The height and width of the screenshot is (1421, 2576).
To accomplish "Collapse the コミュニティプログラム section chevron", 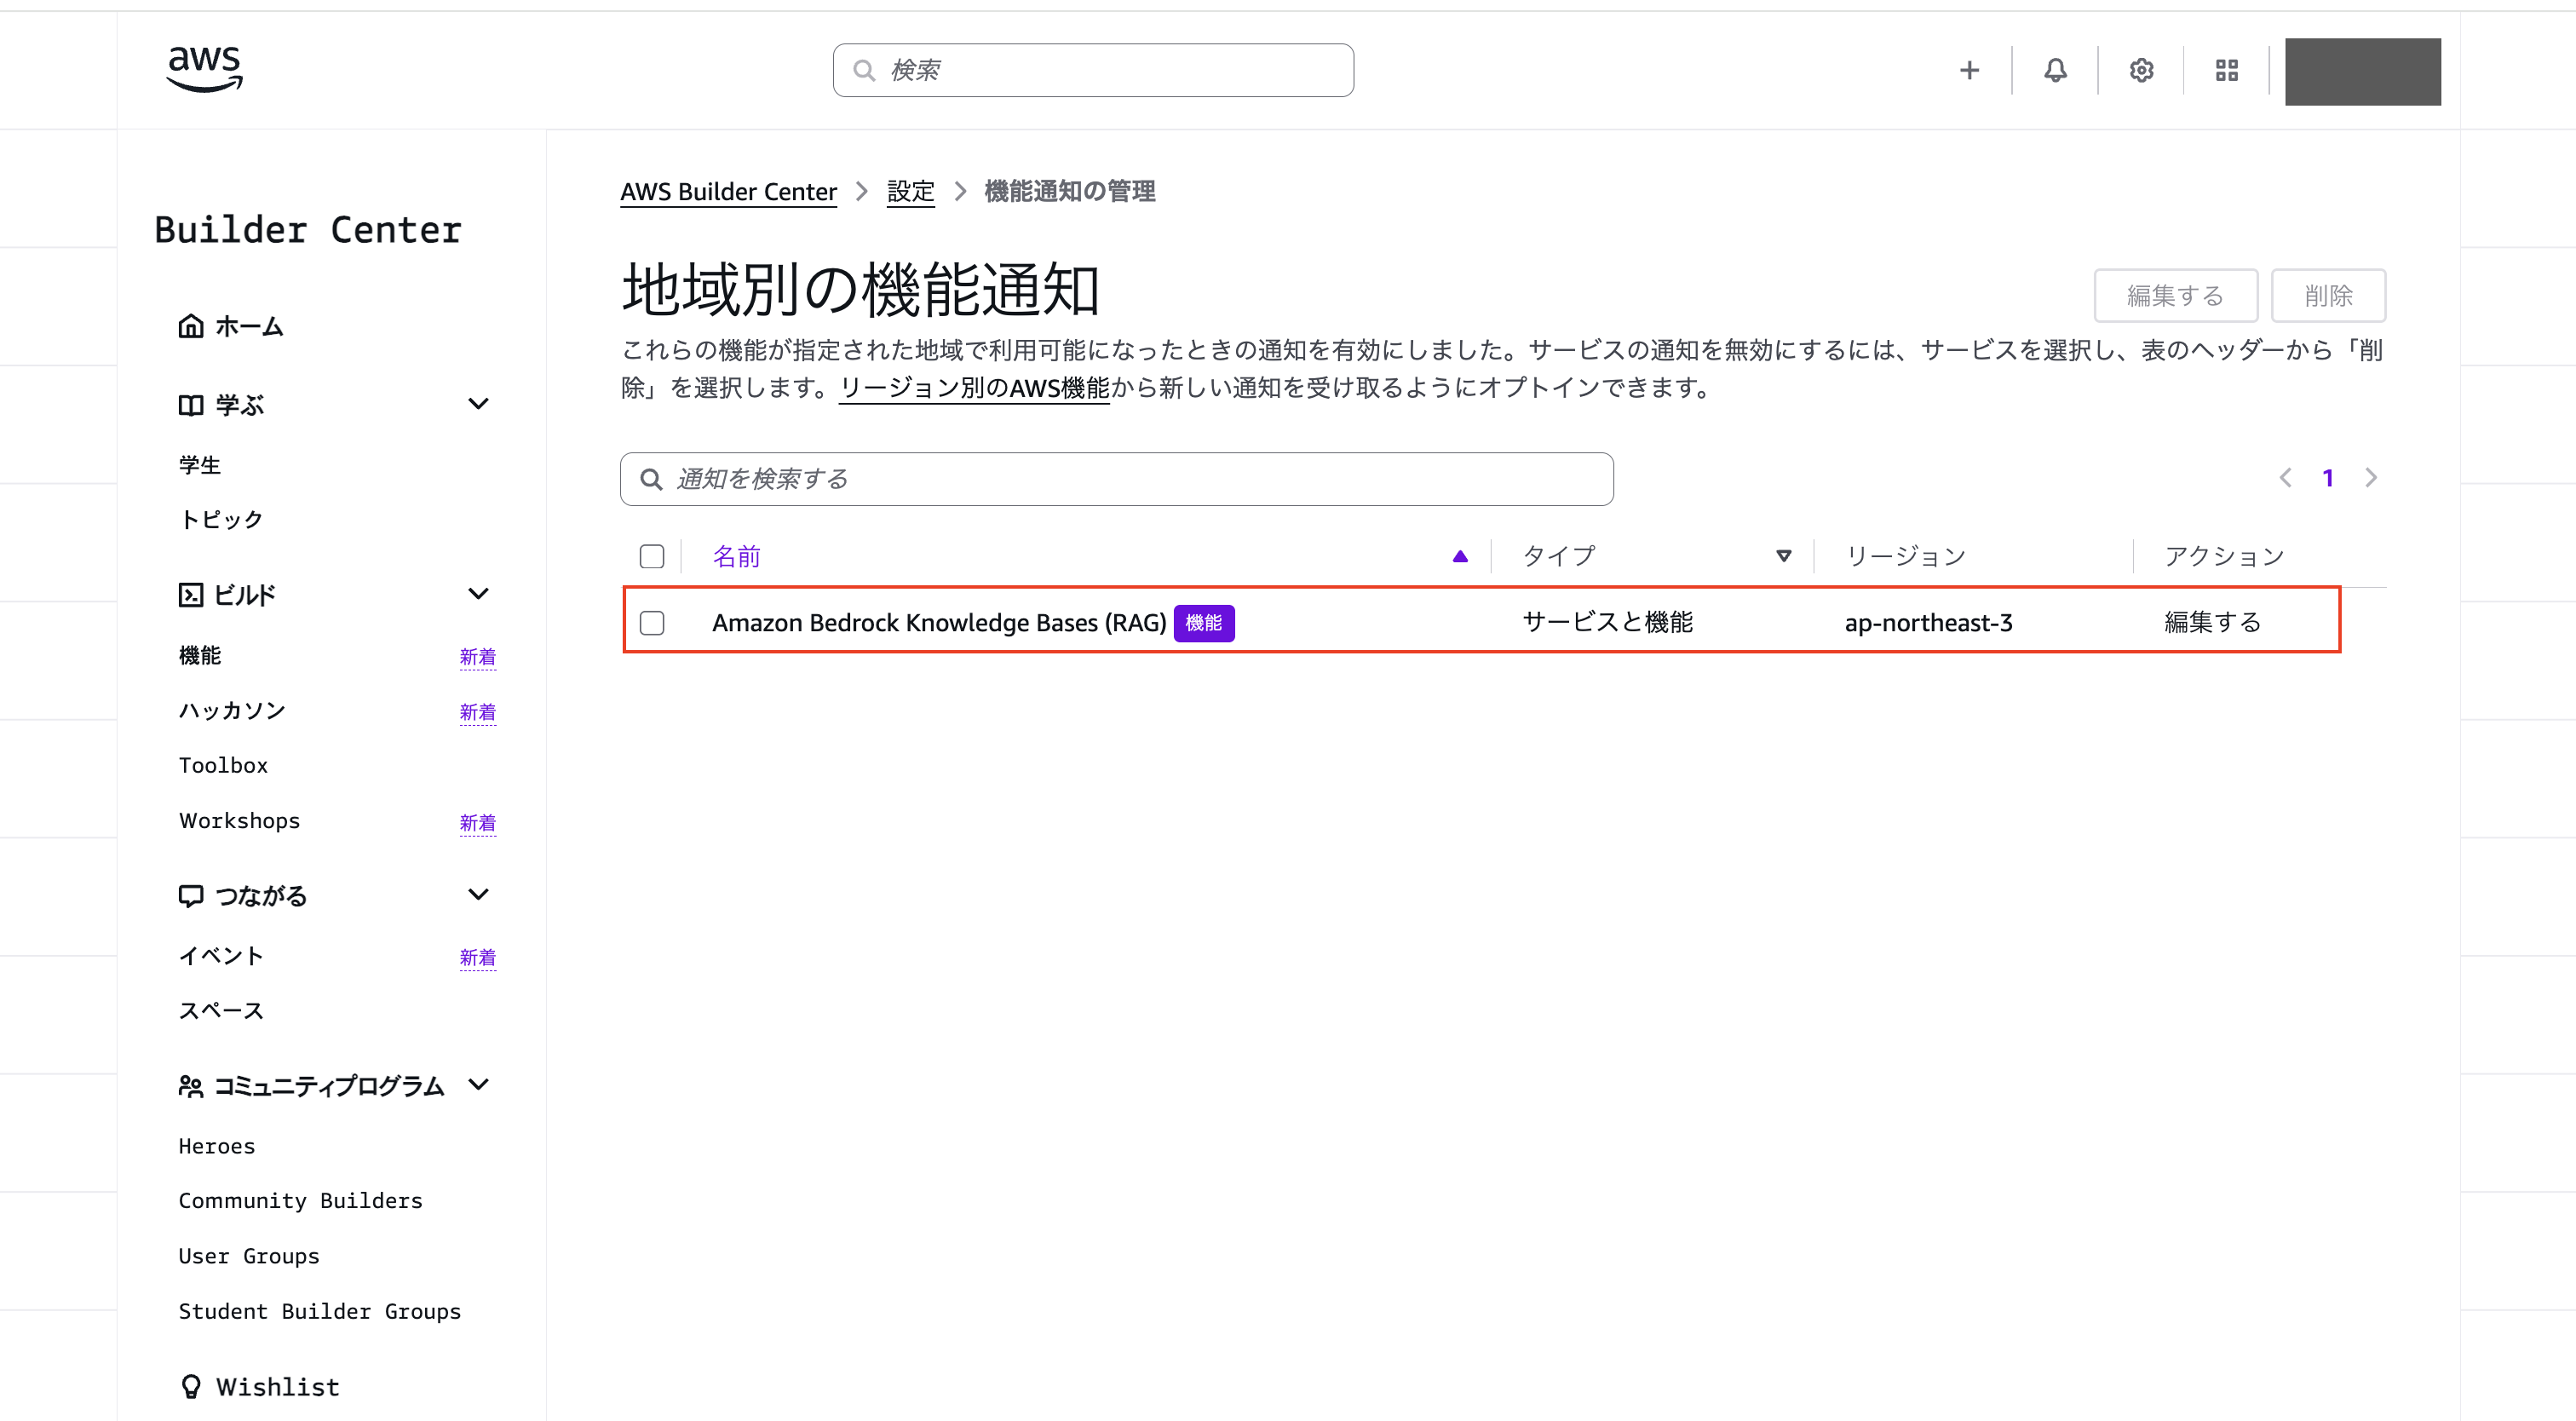I will pos(479,1085).
